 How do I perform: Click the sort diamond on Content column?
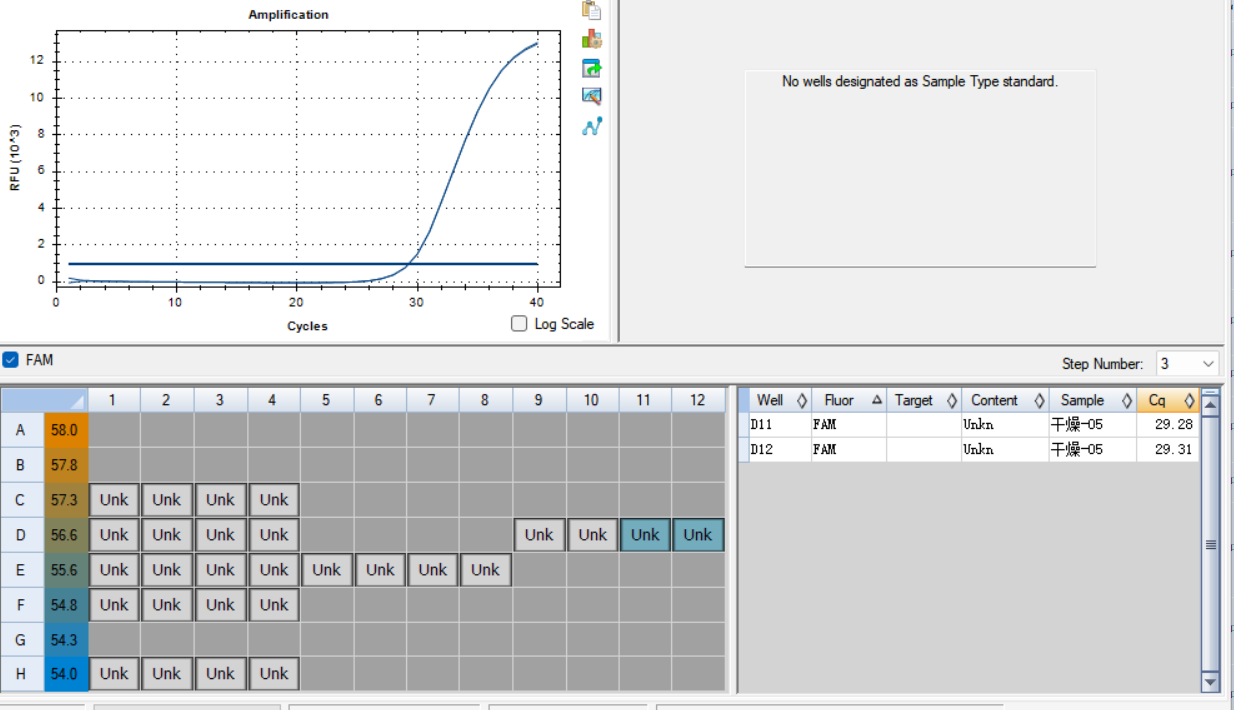(x=1038, y=400)
